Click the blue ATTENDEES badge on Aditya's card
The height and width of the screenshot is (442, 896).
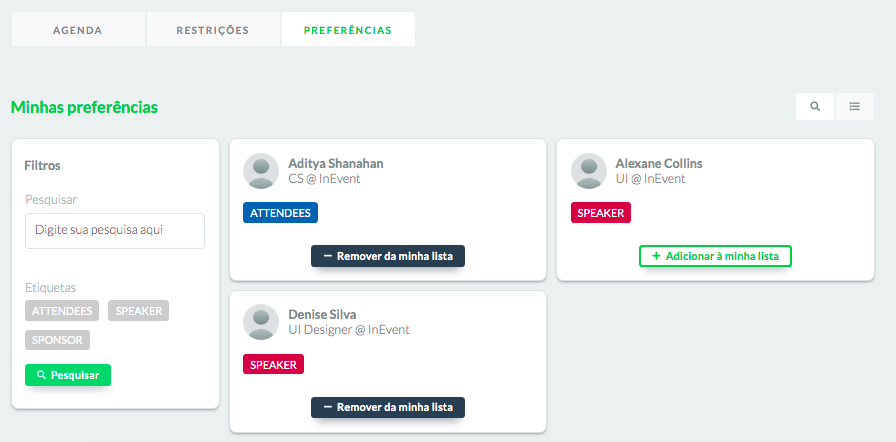[x=281, y=212]
